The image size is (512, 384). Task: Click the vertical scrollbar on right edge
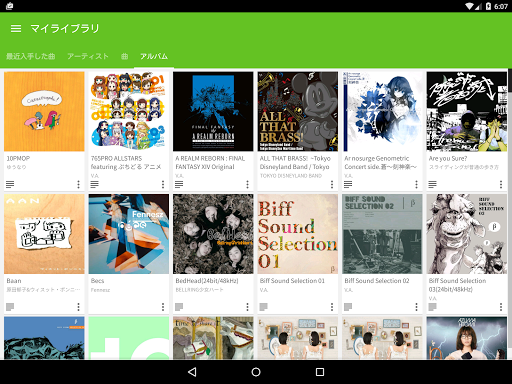click(x=510, y=80)
